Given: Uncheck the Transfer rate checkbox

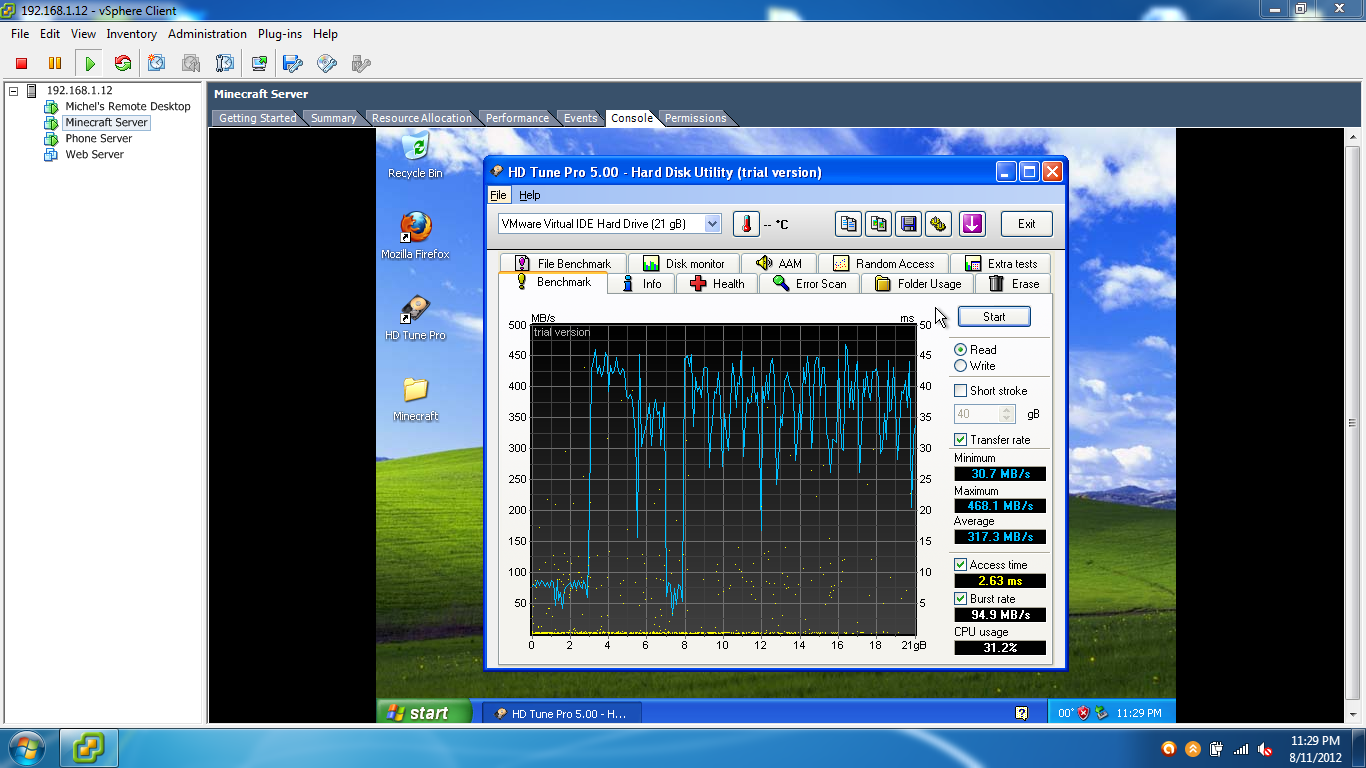Looking at the screenshot, I should click(961, 440).
